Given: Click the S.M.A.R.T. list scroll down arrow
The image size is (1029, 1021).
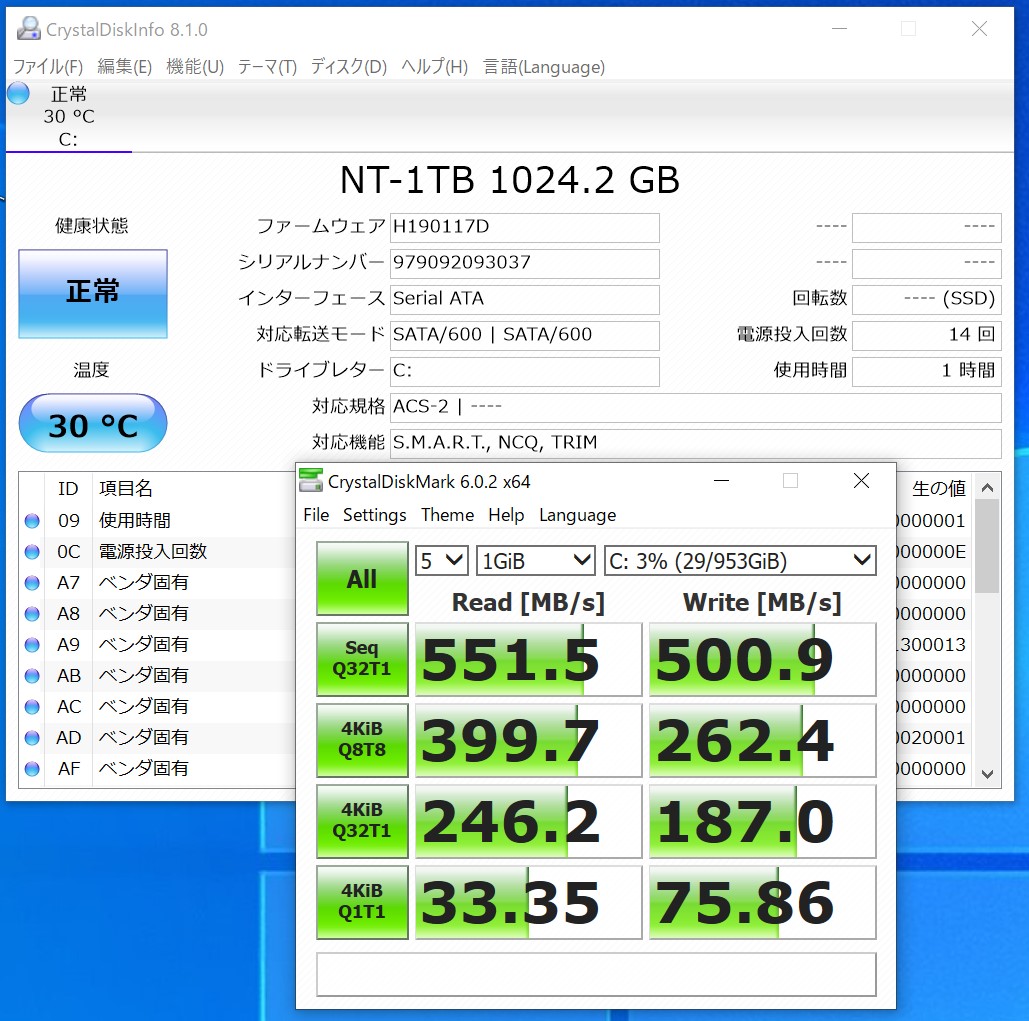Looking at the screenshot, I should pos(987,774).
